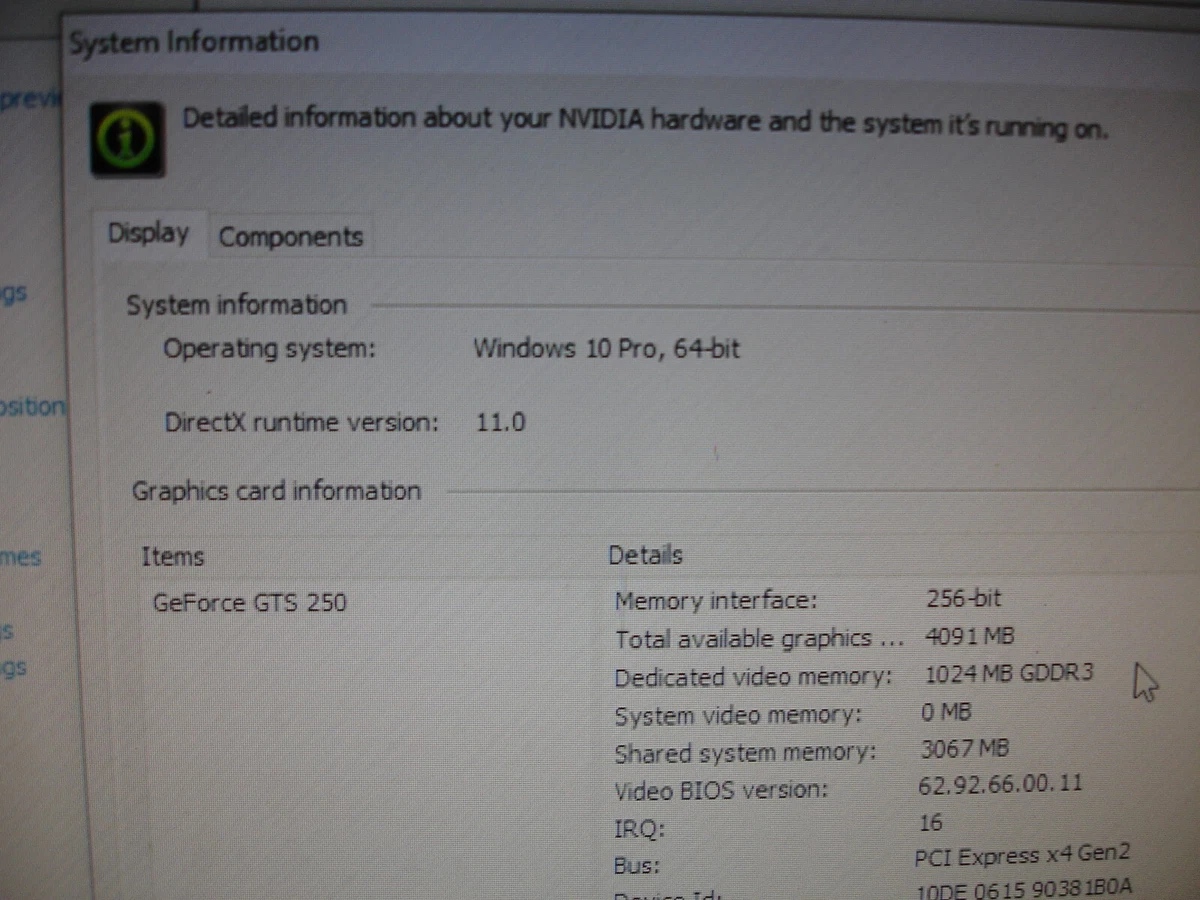Screen dimensions: 1200x900
Task: Click the '3067 MB' value
Action: point(964,748)
